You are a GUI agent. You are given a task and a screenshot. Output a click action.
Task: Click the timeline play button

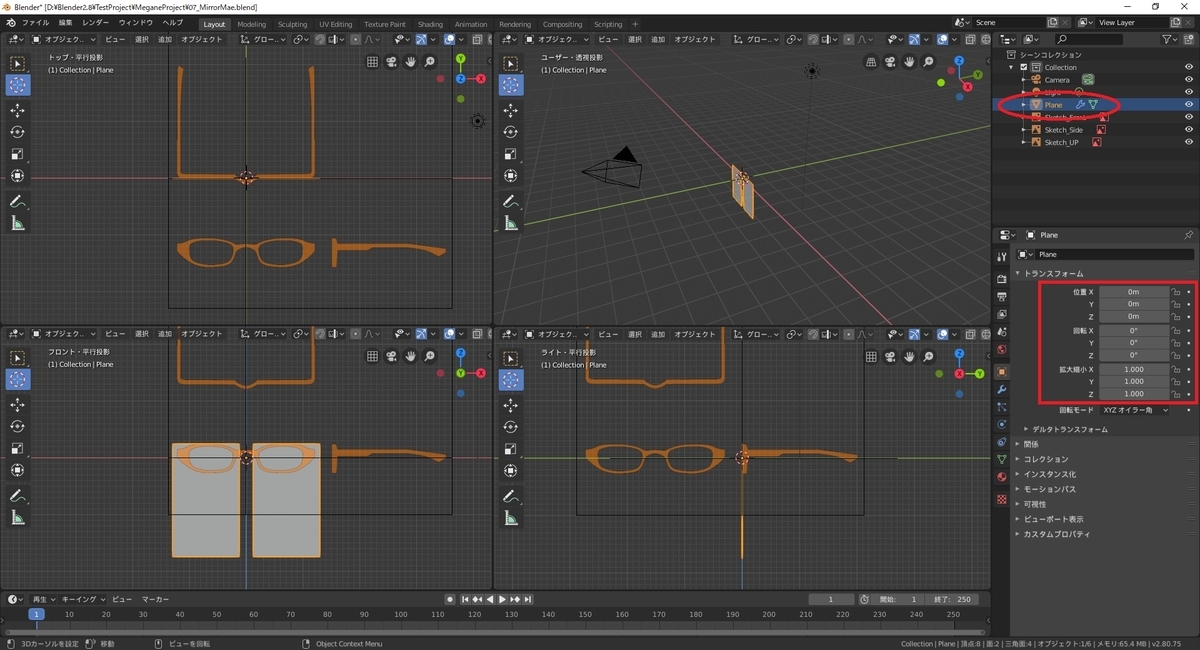[502, 599]
